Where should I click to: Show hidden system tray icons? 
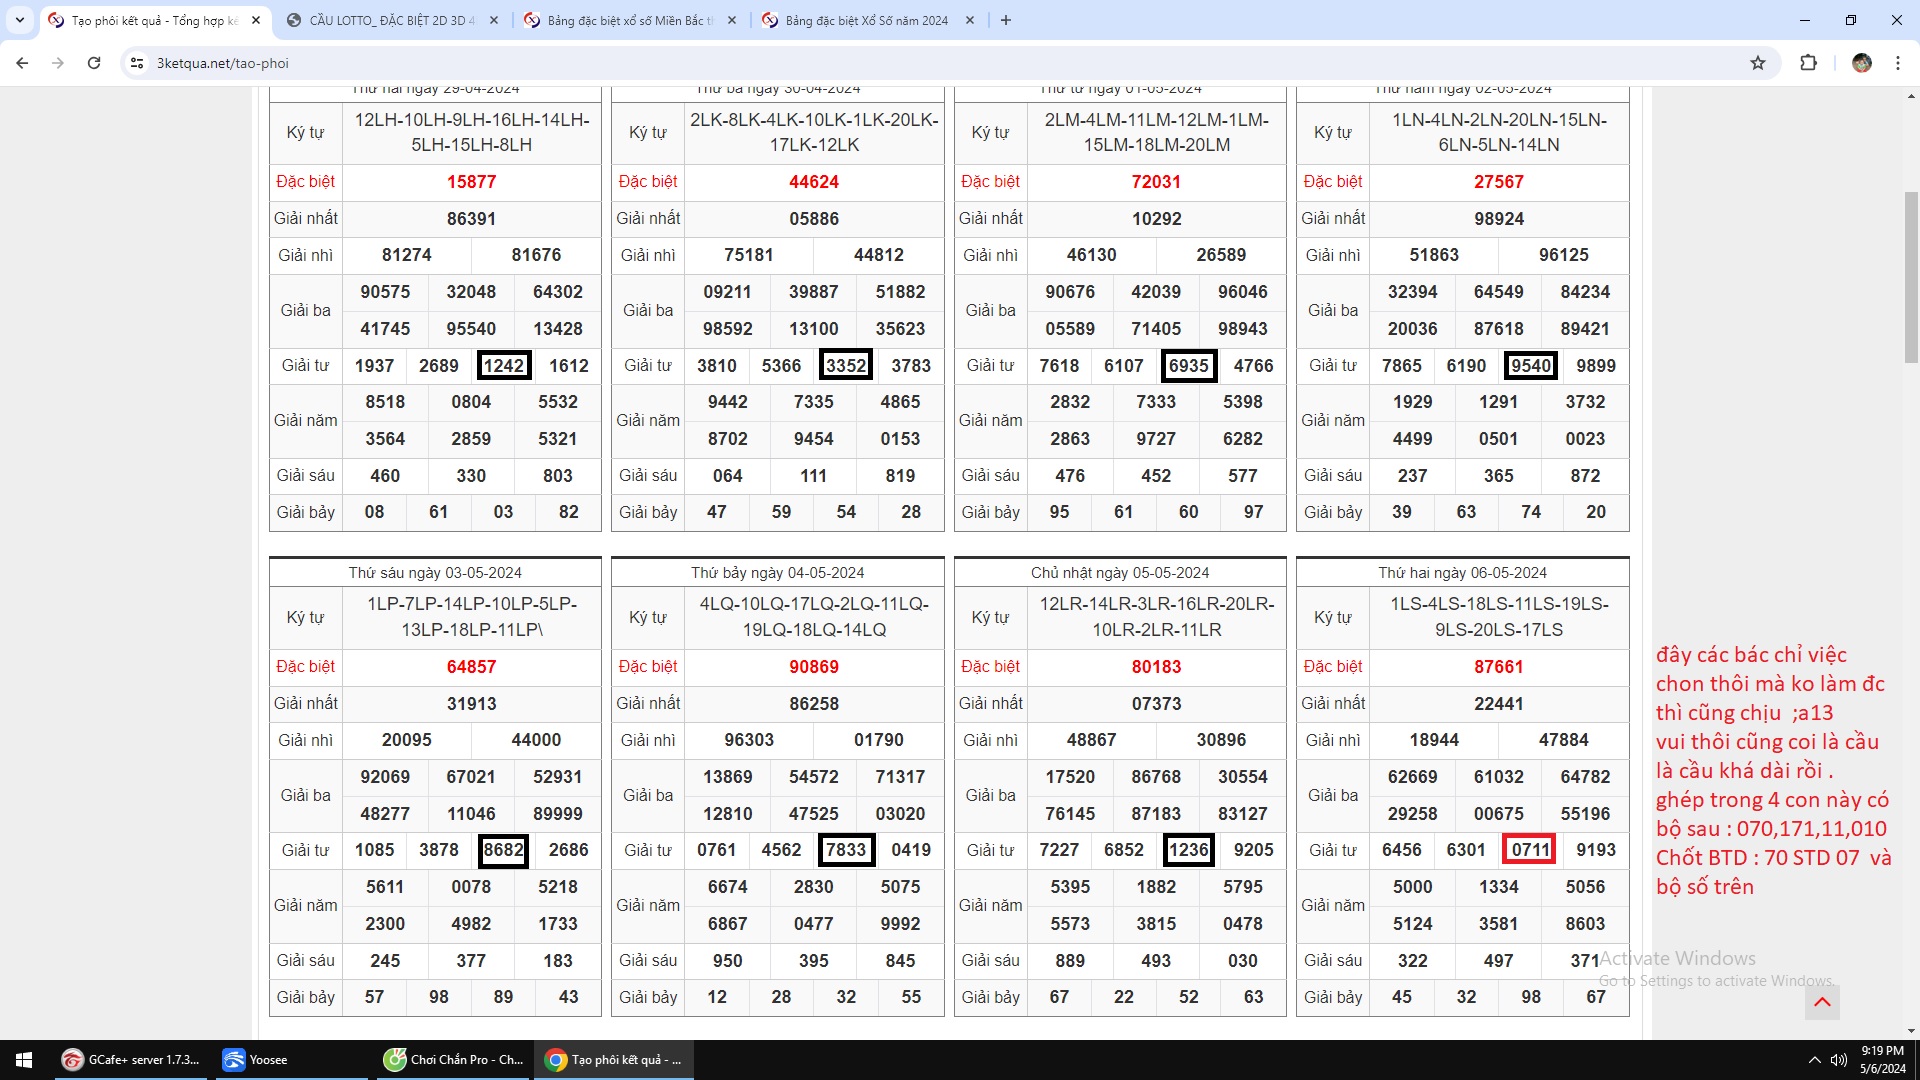coord(1814,1060)
